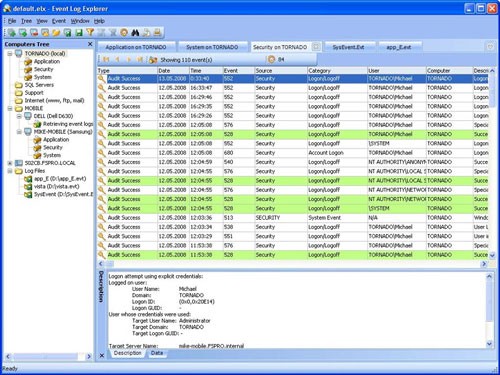Sort by the Source column header

[x=281, y=71]
